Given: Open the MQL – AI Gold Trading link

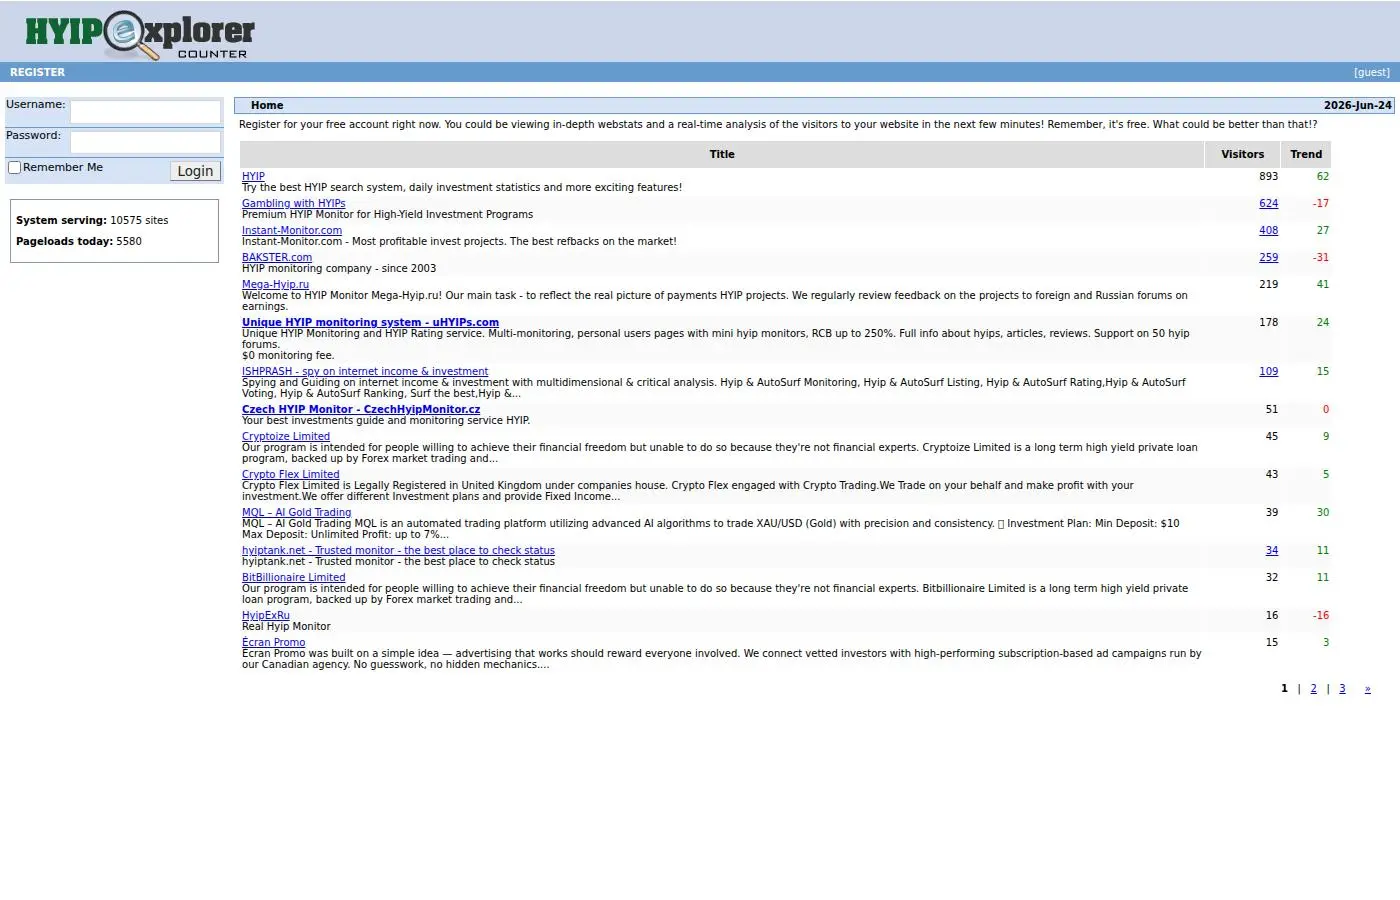Looking at the screenshot, I should 296,512.
